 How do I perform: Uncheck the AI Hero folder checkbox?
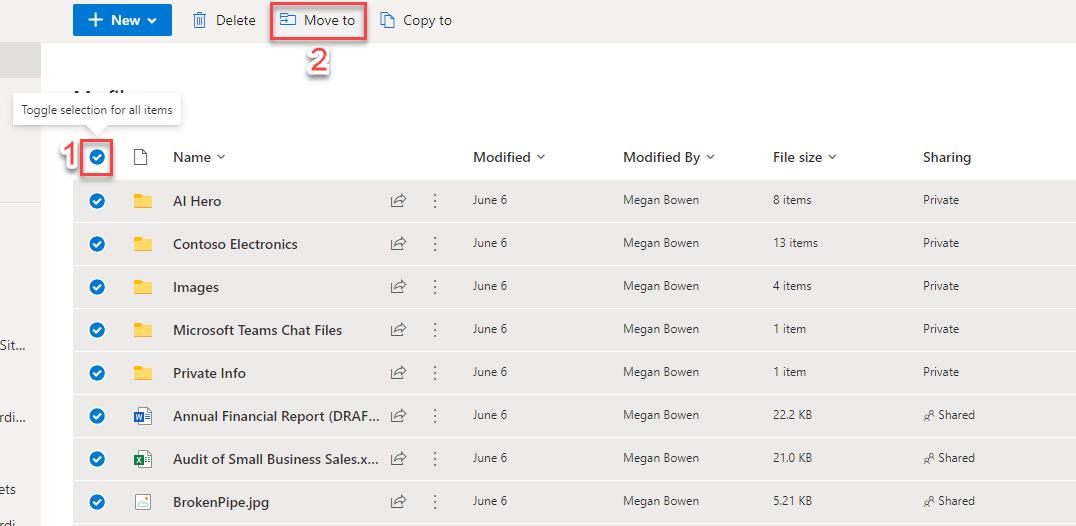(x=97, y=201)
